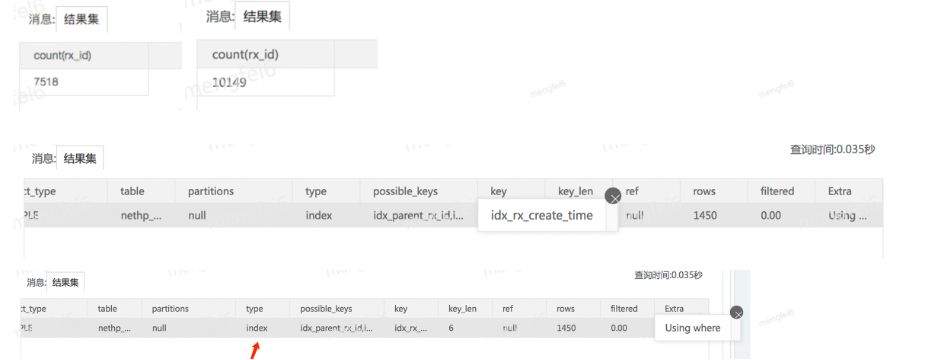The width and height of the screenshot is (942, 360).
Task: Open 结果集 tab above the 10149 count
Action: point(262,16)
